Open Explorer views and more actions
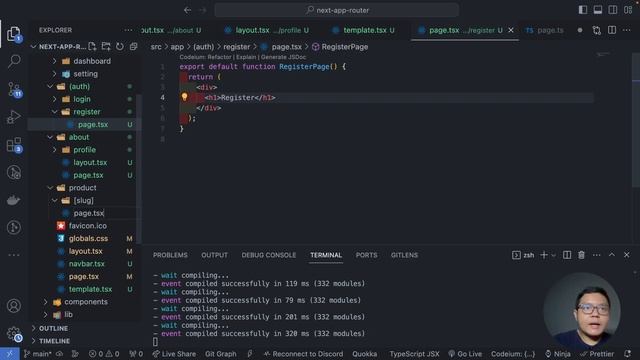This screenshot has height=360, width=640. (128, 30)
